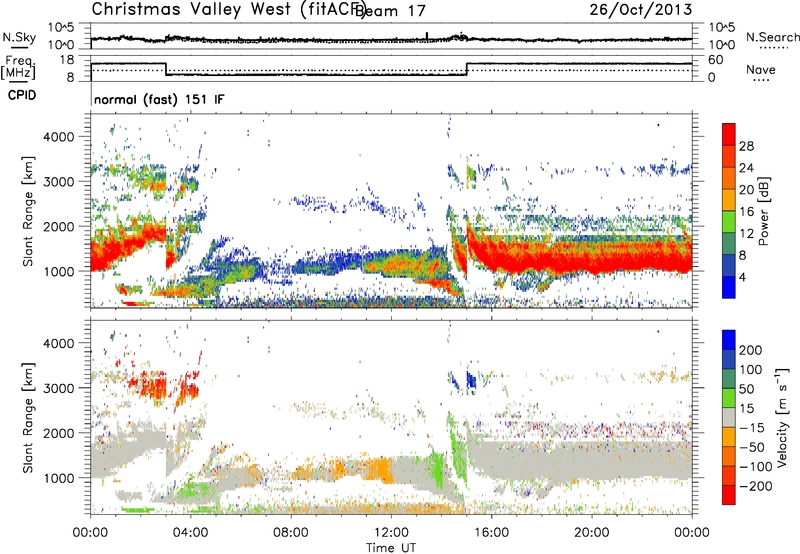Click the '4' power scale value
Screen dimensions: 800x554
(x=742, y=277)
